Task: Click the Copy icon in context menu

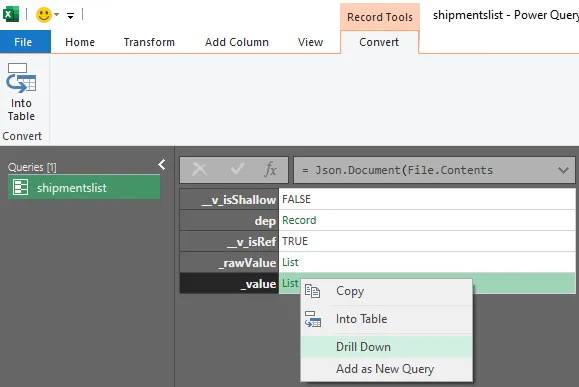Action: coord(312,291)
